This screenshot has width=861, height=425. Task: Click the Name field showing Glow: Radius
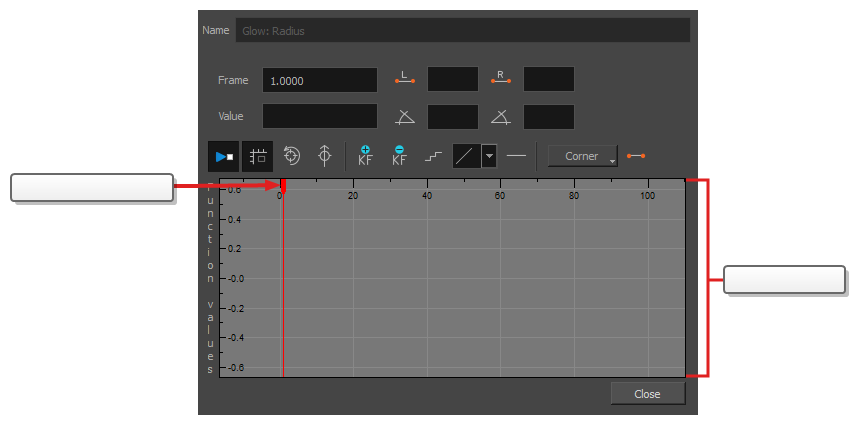coord(462,31)
